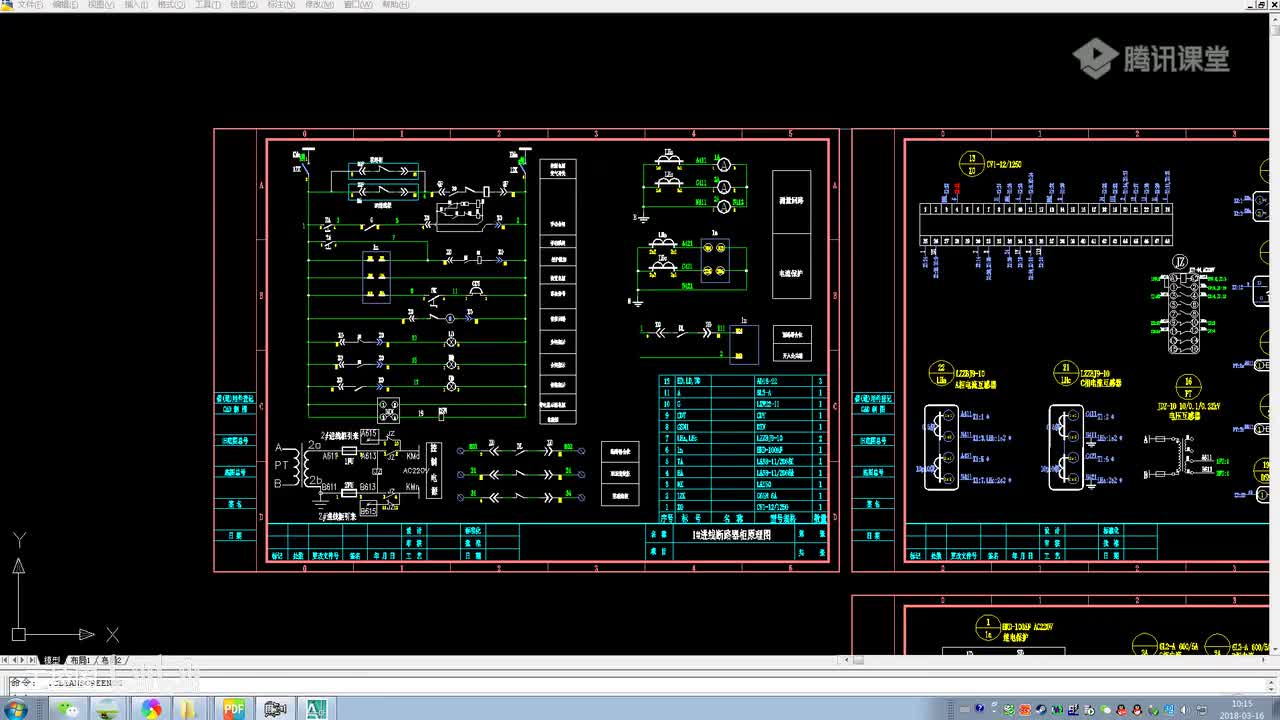Go to previous layout tab arrow
The height and width of the screenshot is (720, 1280).
14,661
